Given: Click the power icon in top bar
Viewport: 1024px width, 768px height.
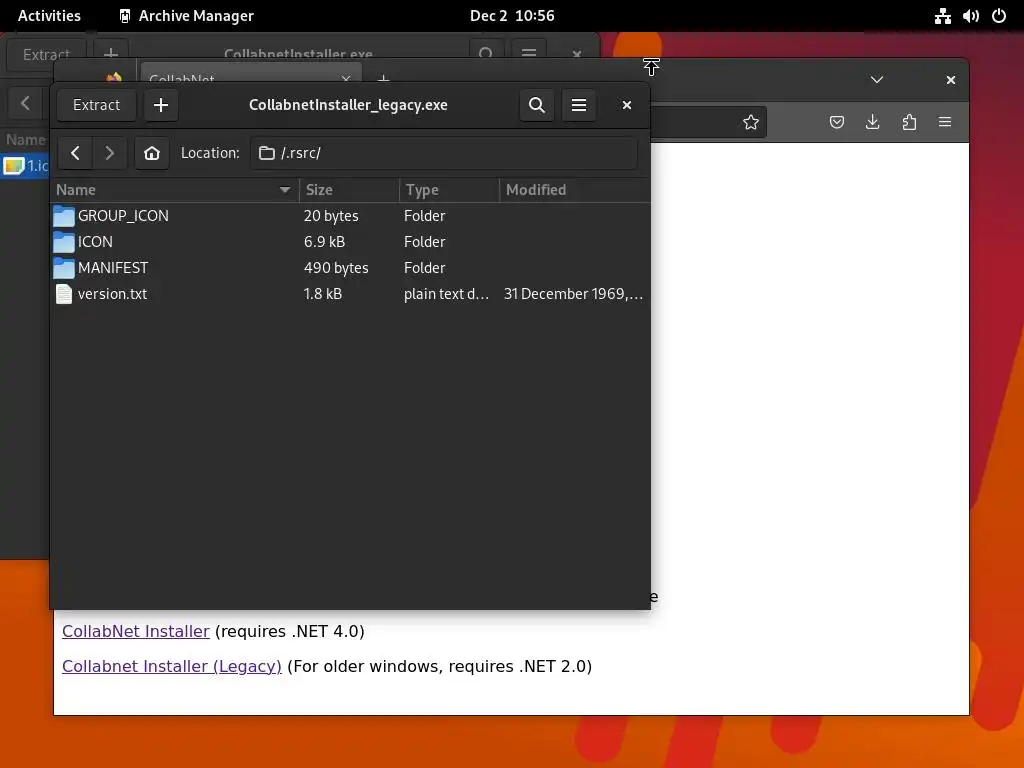Looking at the screenshot, I should tap(999, 16).
